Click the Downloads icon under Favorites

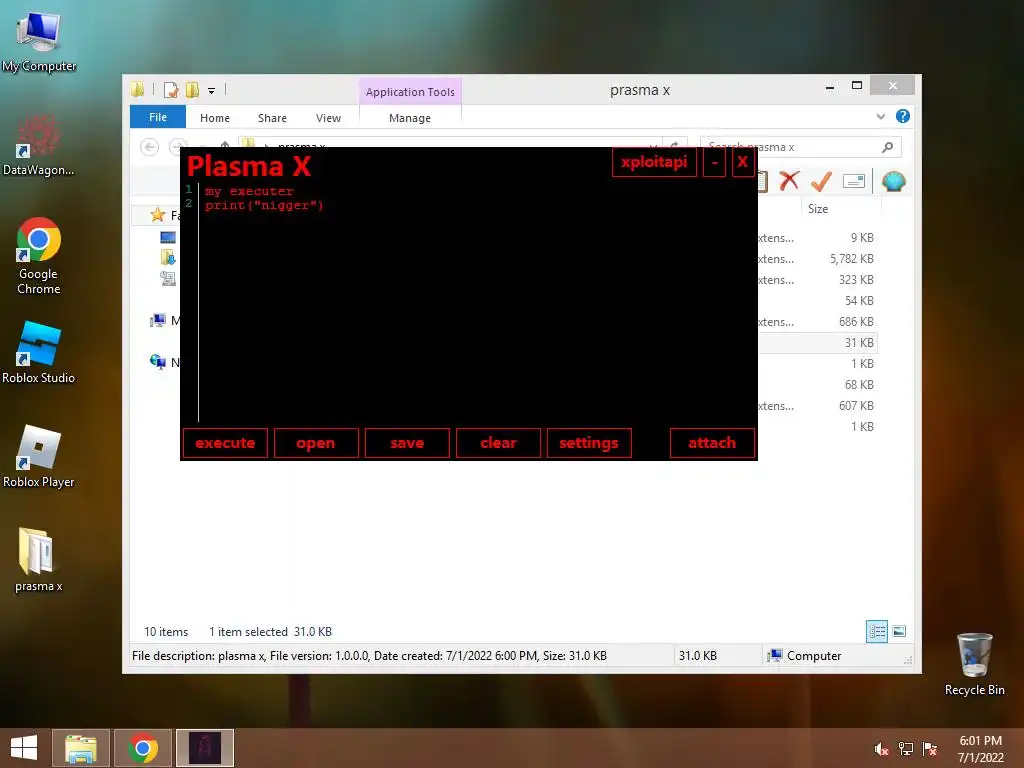[x=168, y=257]
